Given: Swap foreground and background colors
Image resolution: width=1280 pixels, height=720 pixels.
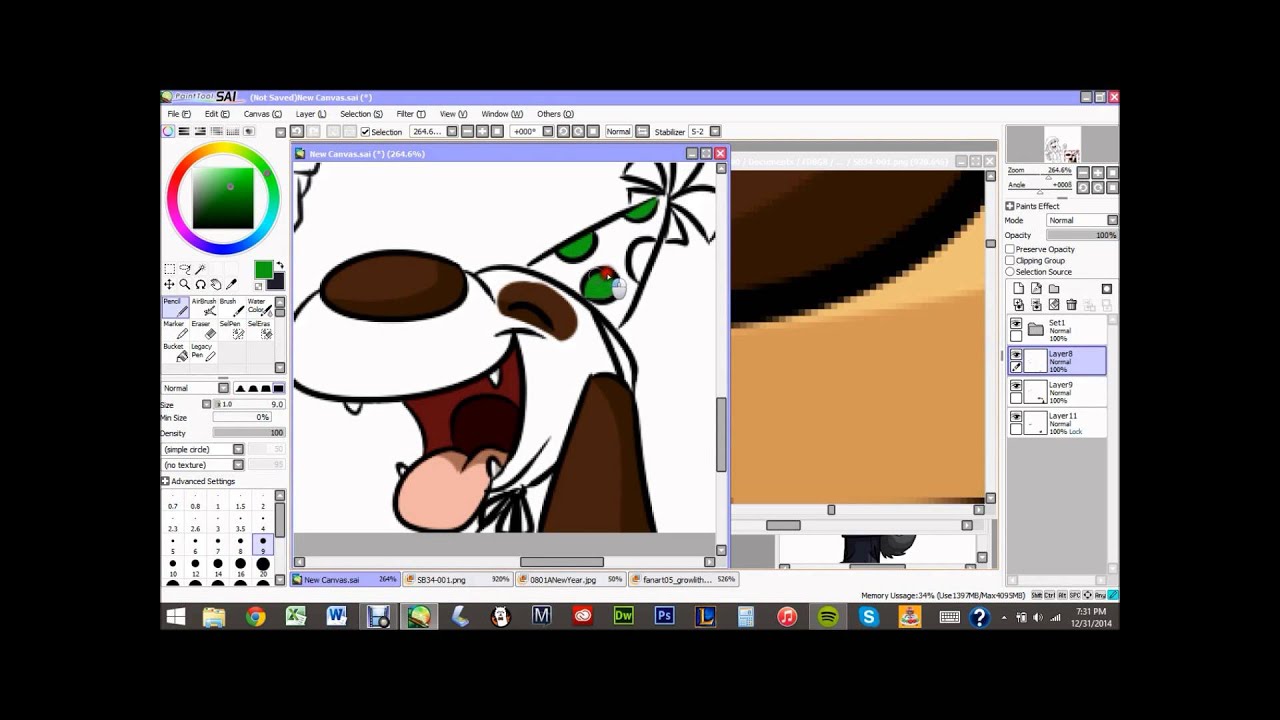Looking at the screenshot, I should (280, 265).
